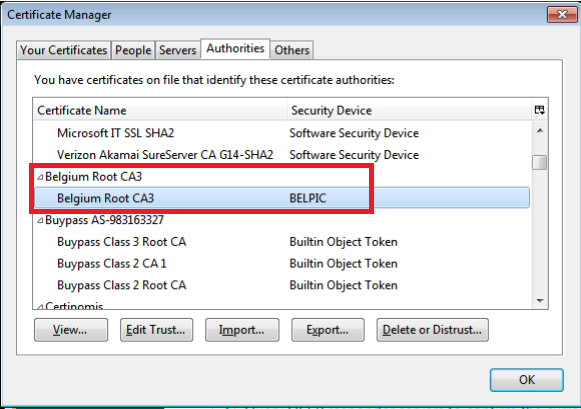Screen dimensions: 581x409
Task: Click the vertical scrollbar thumb
Action: pyautogui.click(x=540, y=162)
